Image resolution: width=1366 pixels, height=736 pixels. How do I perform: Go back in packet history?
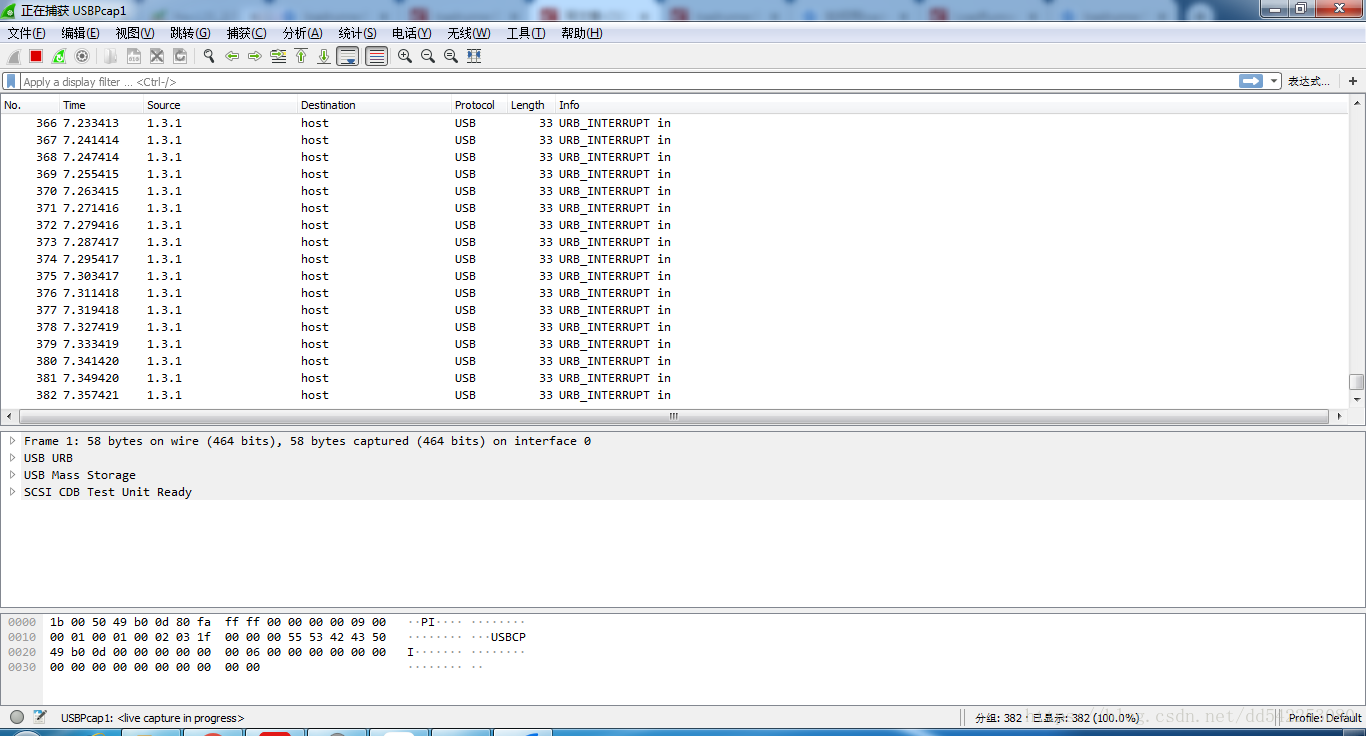232,56
